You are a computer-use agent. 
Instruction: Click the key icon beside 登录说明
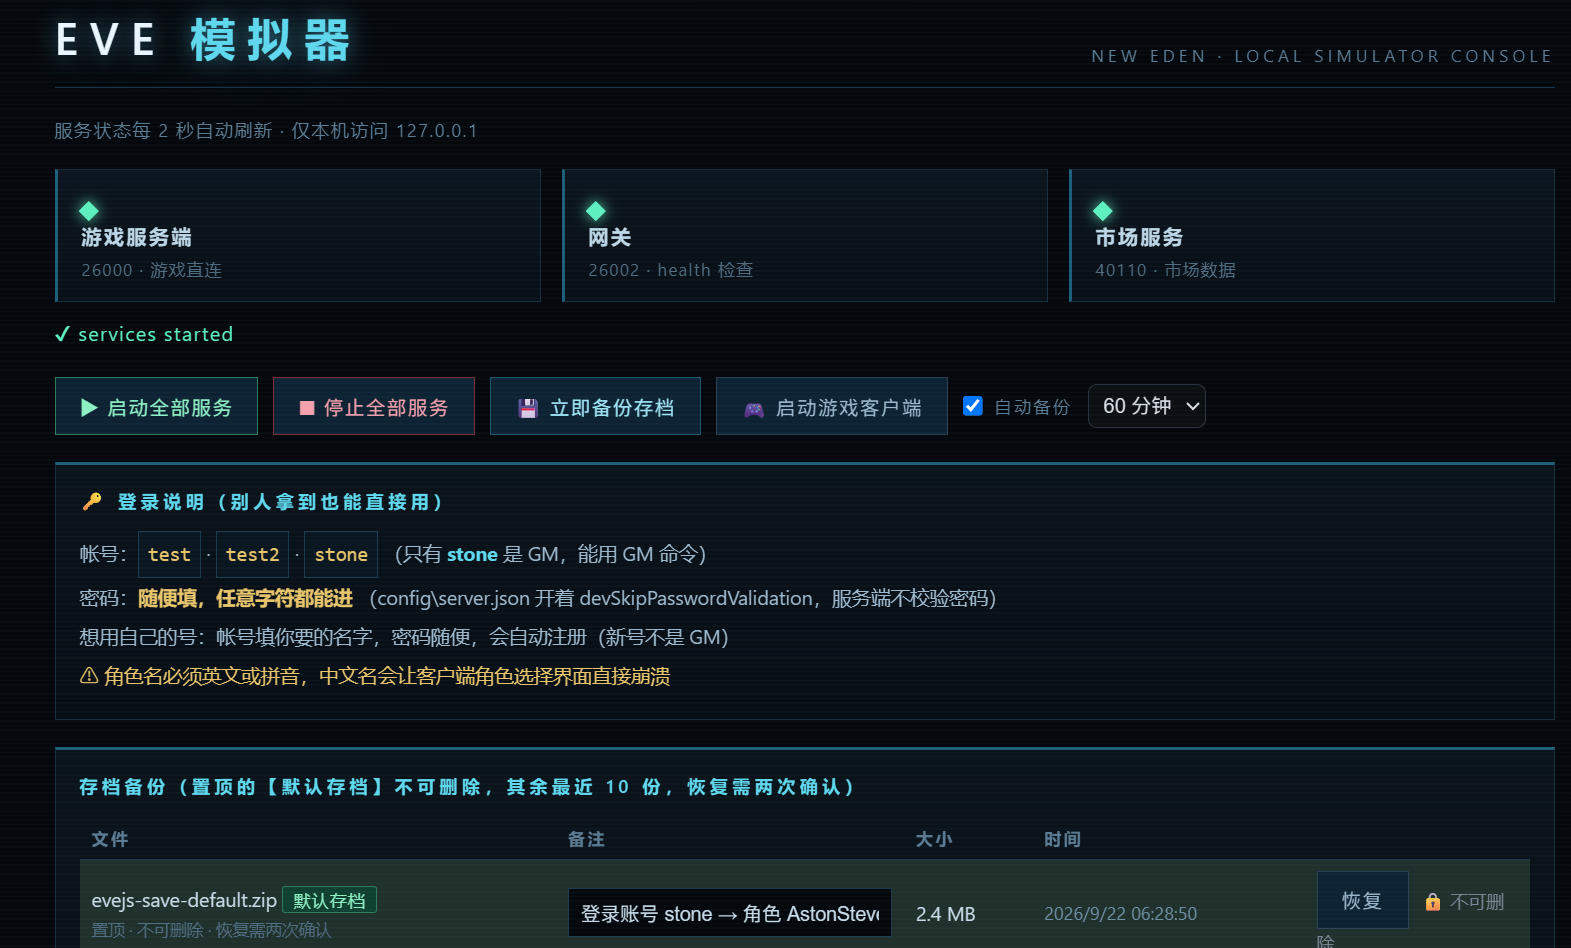coord(92,501)
